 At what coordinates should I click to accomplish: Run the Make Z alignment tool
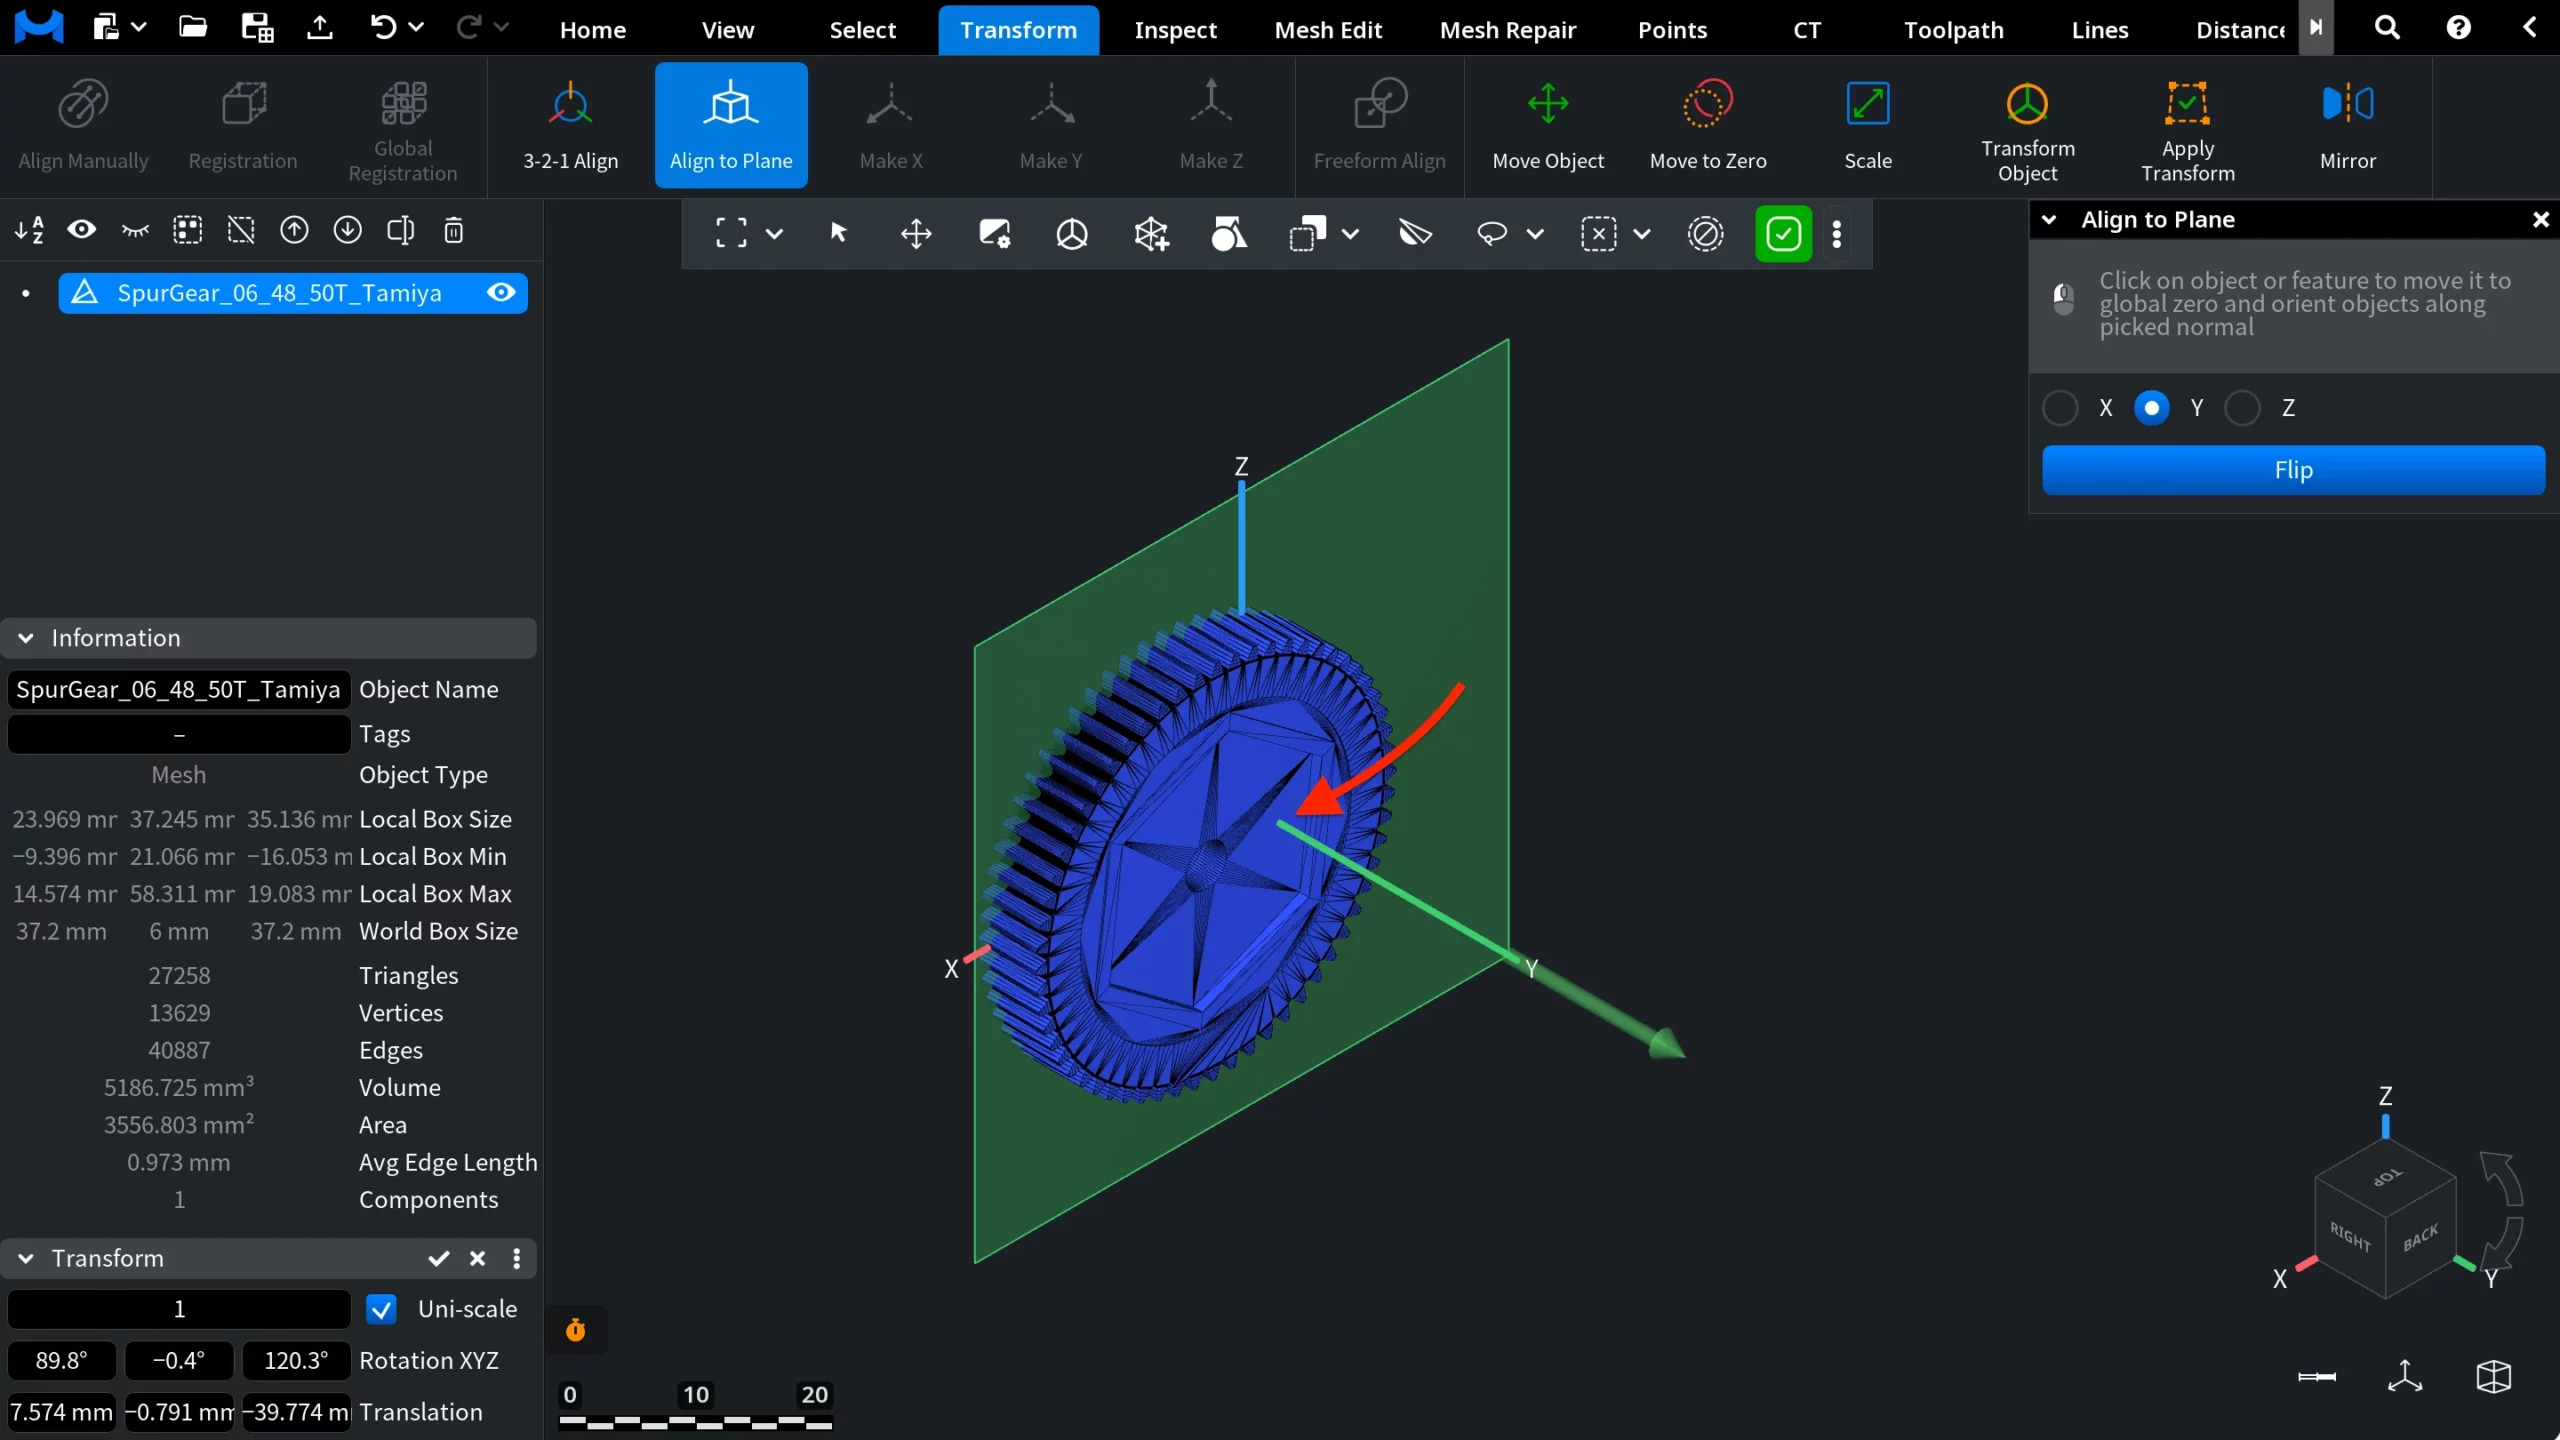(x=1209, y=125)
